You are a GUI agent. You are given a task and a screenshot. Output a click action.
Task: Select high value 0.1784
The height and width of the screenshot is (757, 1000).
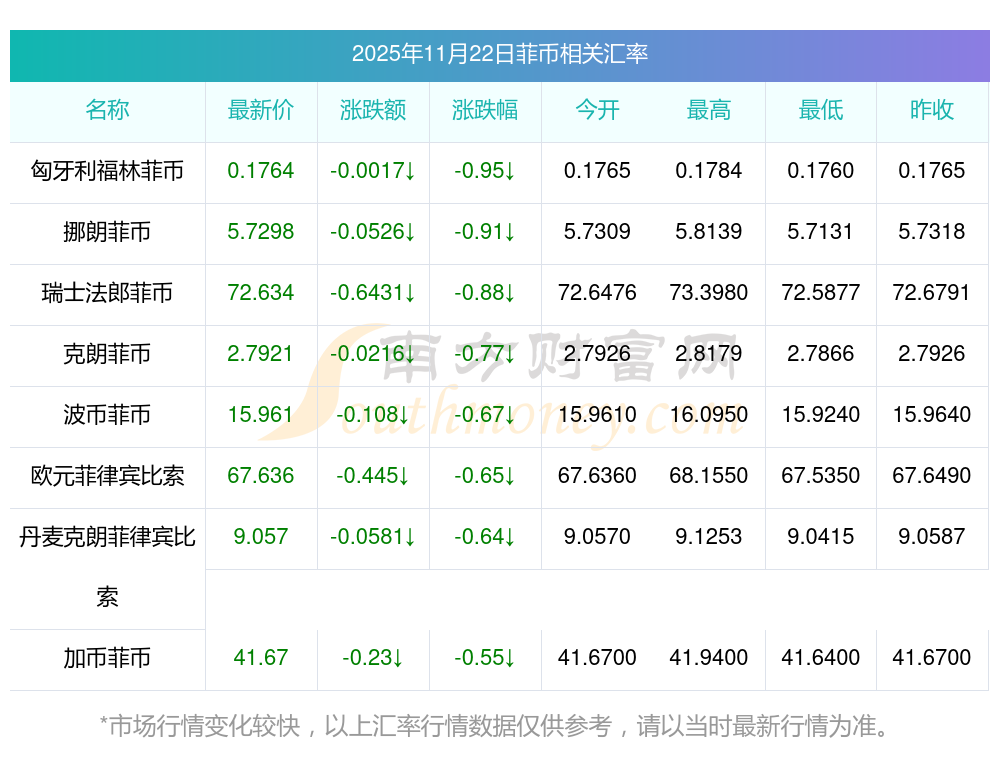click(709, 170)
